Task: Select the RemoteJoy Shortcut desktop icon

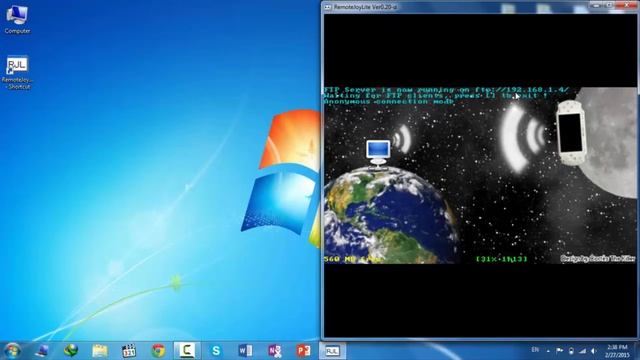Action: click(17, 72)
